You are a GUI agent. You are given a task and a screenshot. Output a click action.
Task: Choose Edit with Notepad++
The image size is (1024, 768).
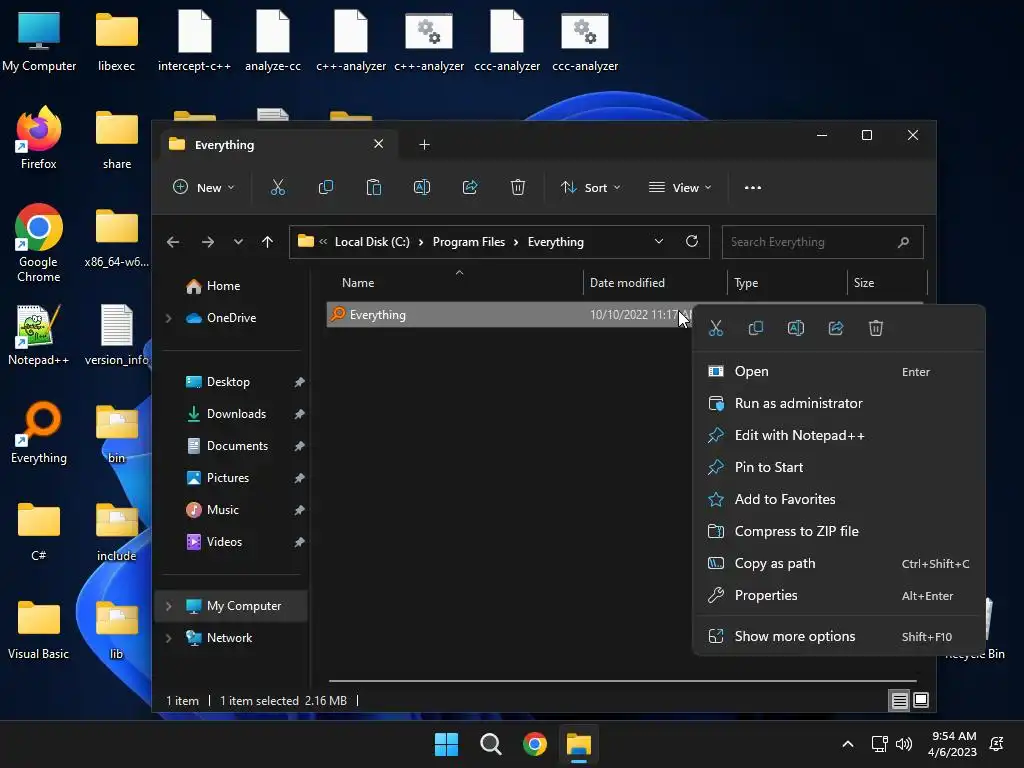(x=839, y=436)
